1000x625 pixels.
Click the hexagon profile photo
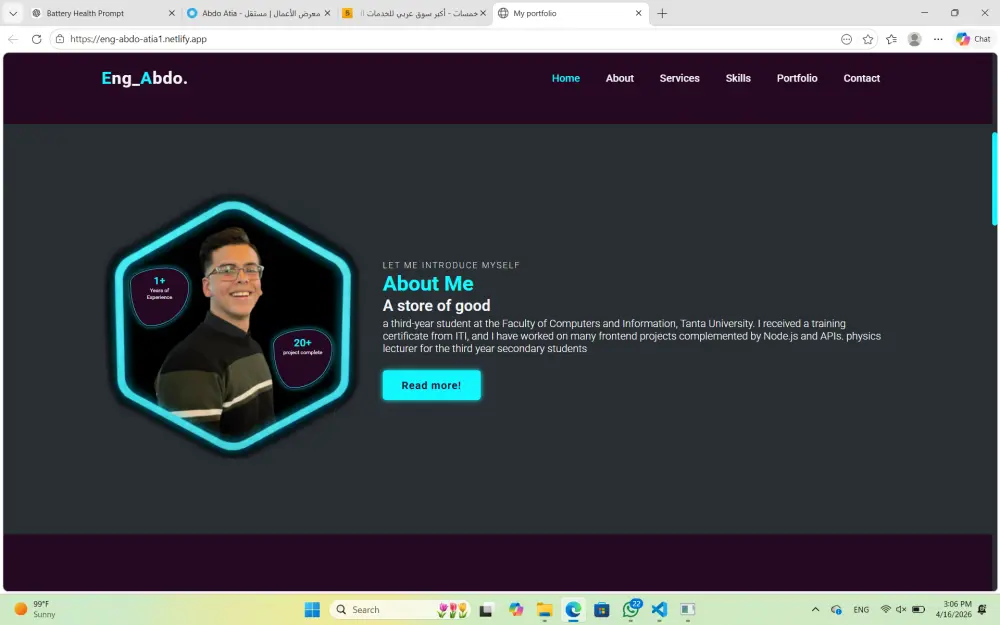tap(233, 326)
